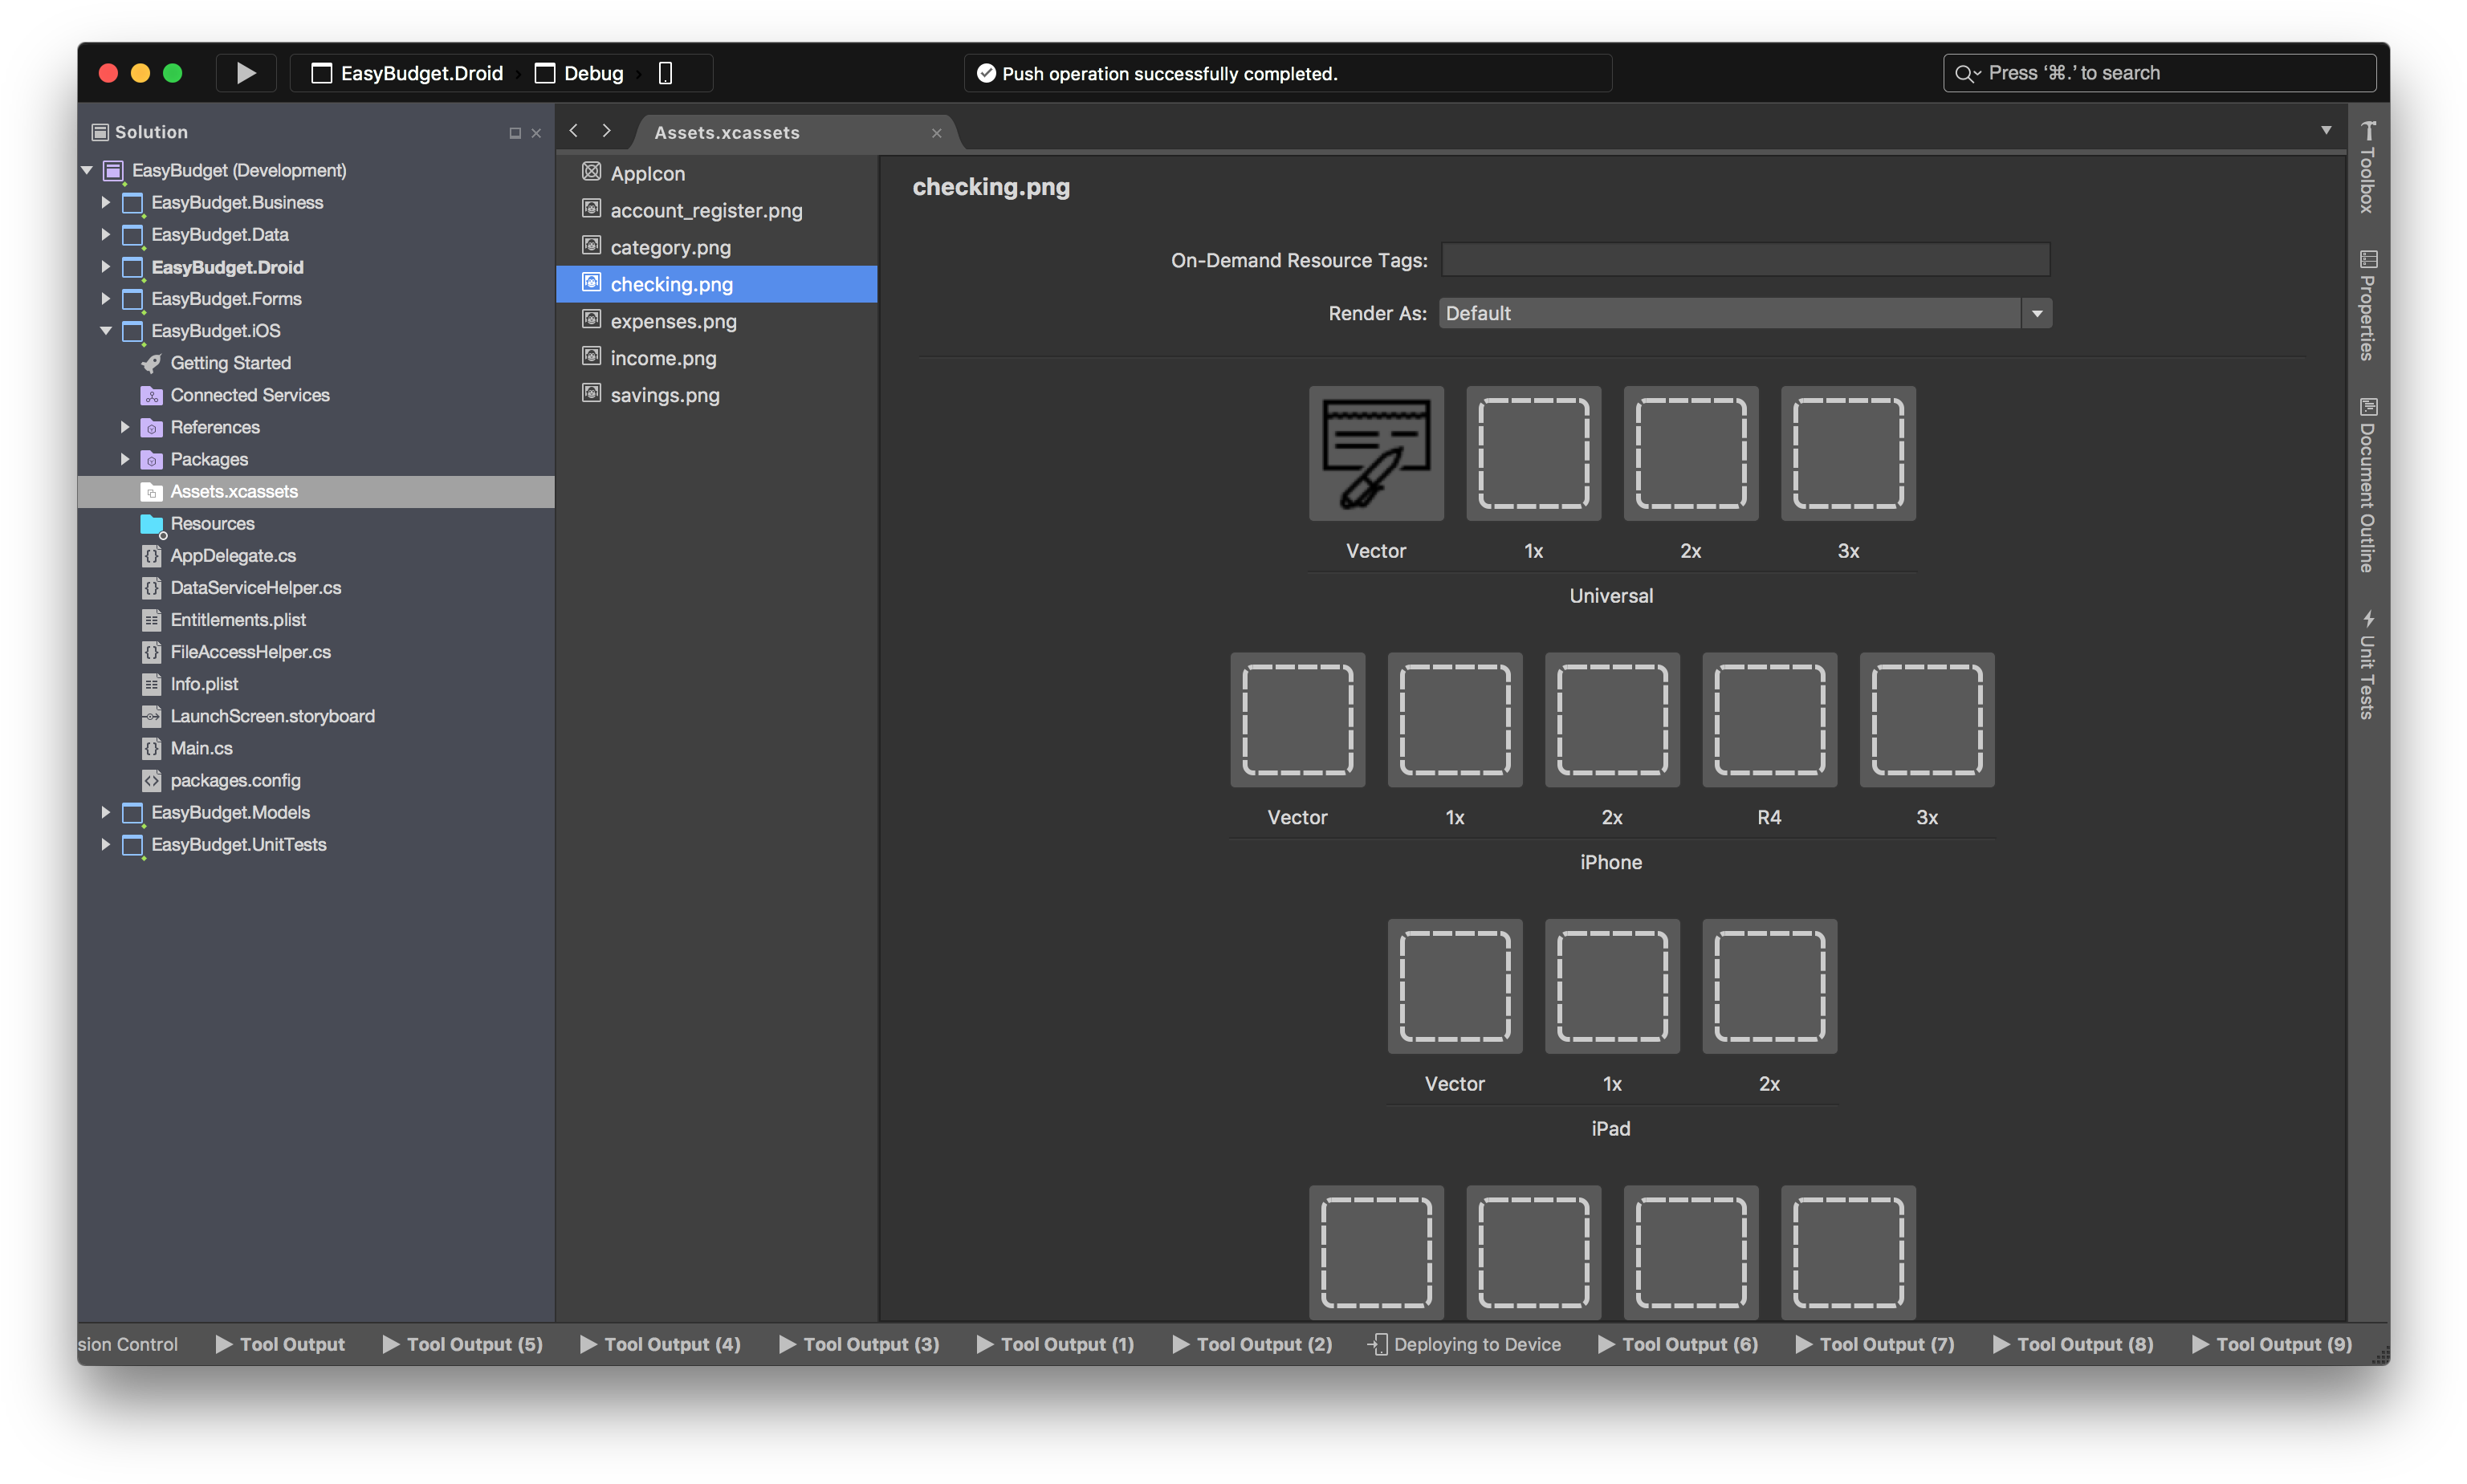
Task: Collapse the EasyBudget.iOS project node
Action: [107, 331]
